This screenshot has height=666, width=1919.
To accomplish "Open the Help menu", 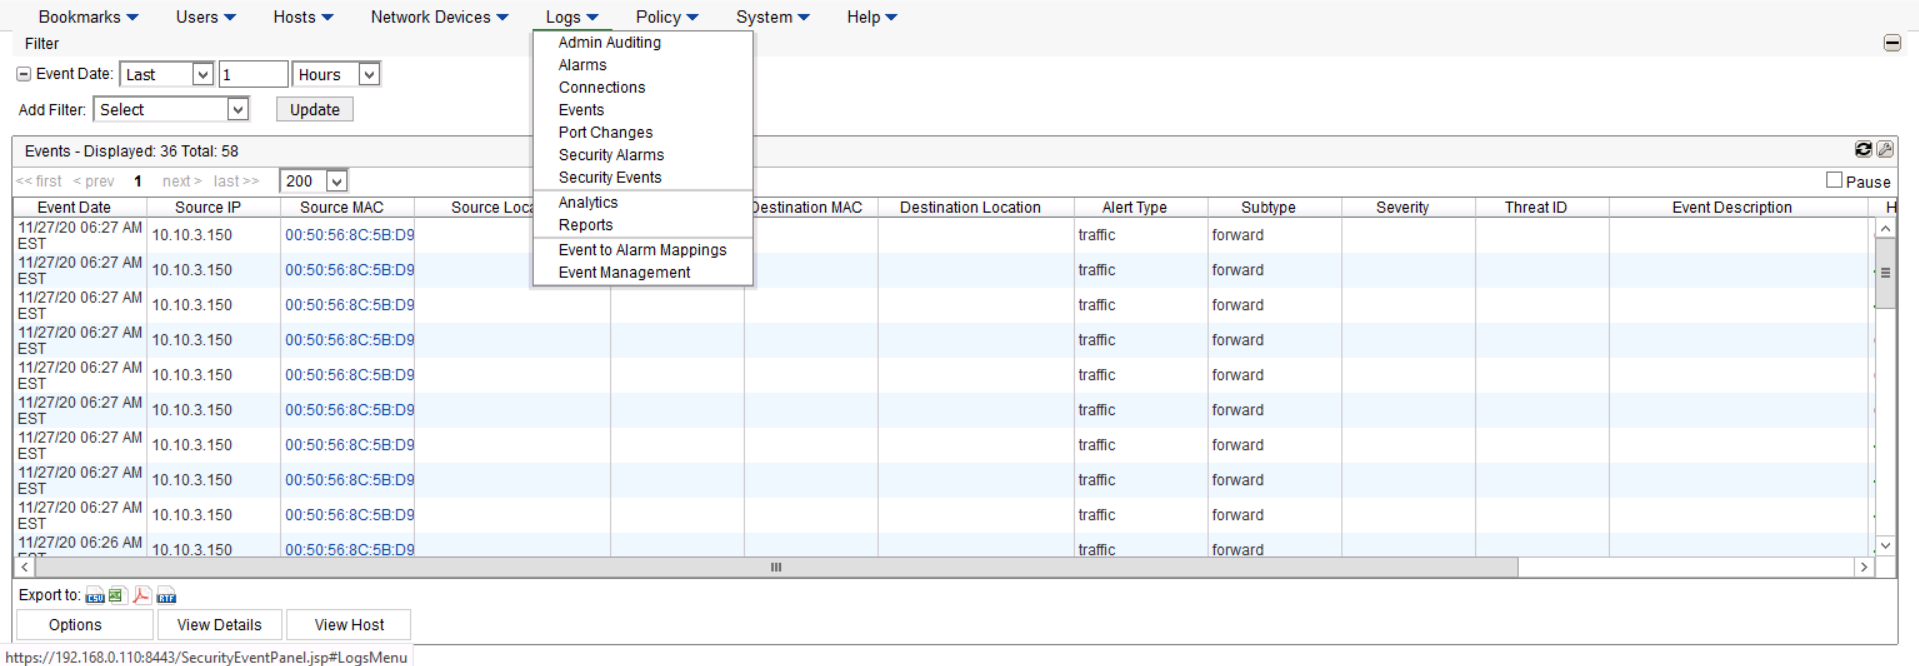I will tap(872, 17).
